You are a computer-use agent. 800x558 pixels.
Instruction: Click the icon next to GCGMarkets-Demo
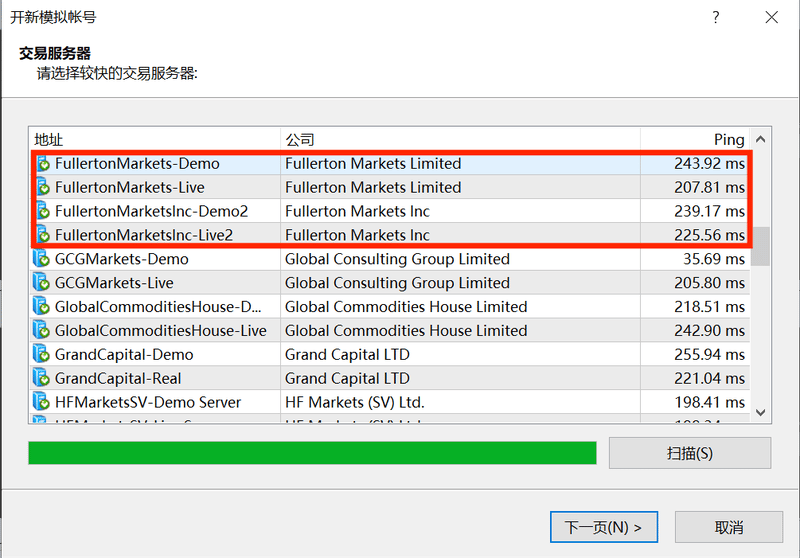tap(42, 259)
